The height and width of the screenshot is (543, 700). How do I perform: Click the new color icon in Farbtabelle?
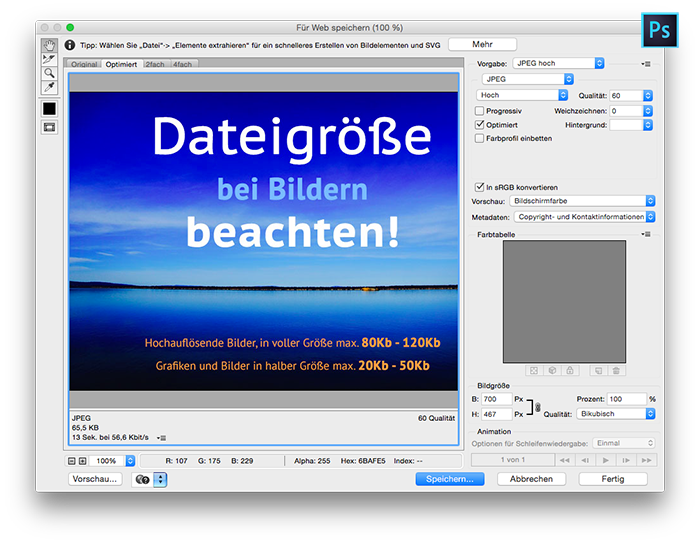(599, 371)
